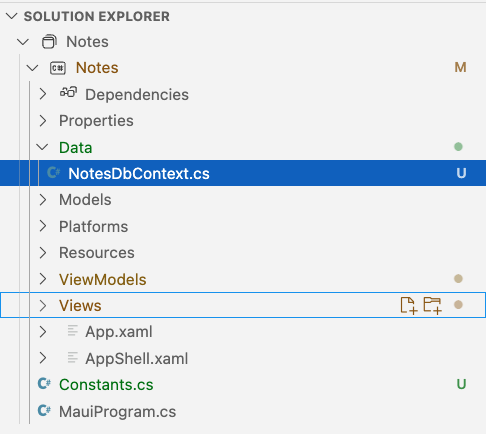
Task: Expand App.xaml nested files chevron
Action: (x=43, y=332)
